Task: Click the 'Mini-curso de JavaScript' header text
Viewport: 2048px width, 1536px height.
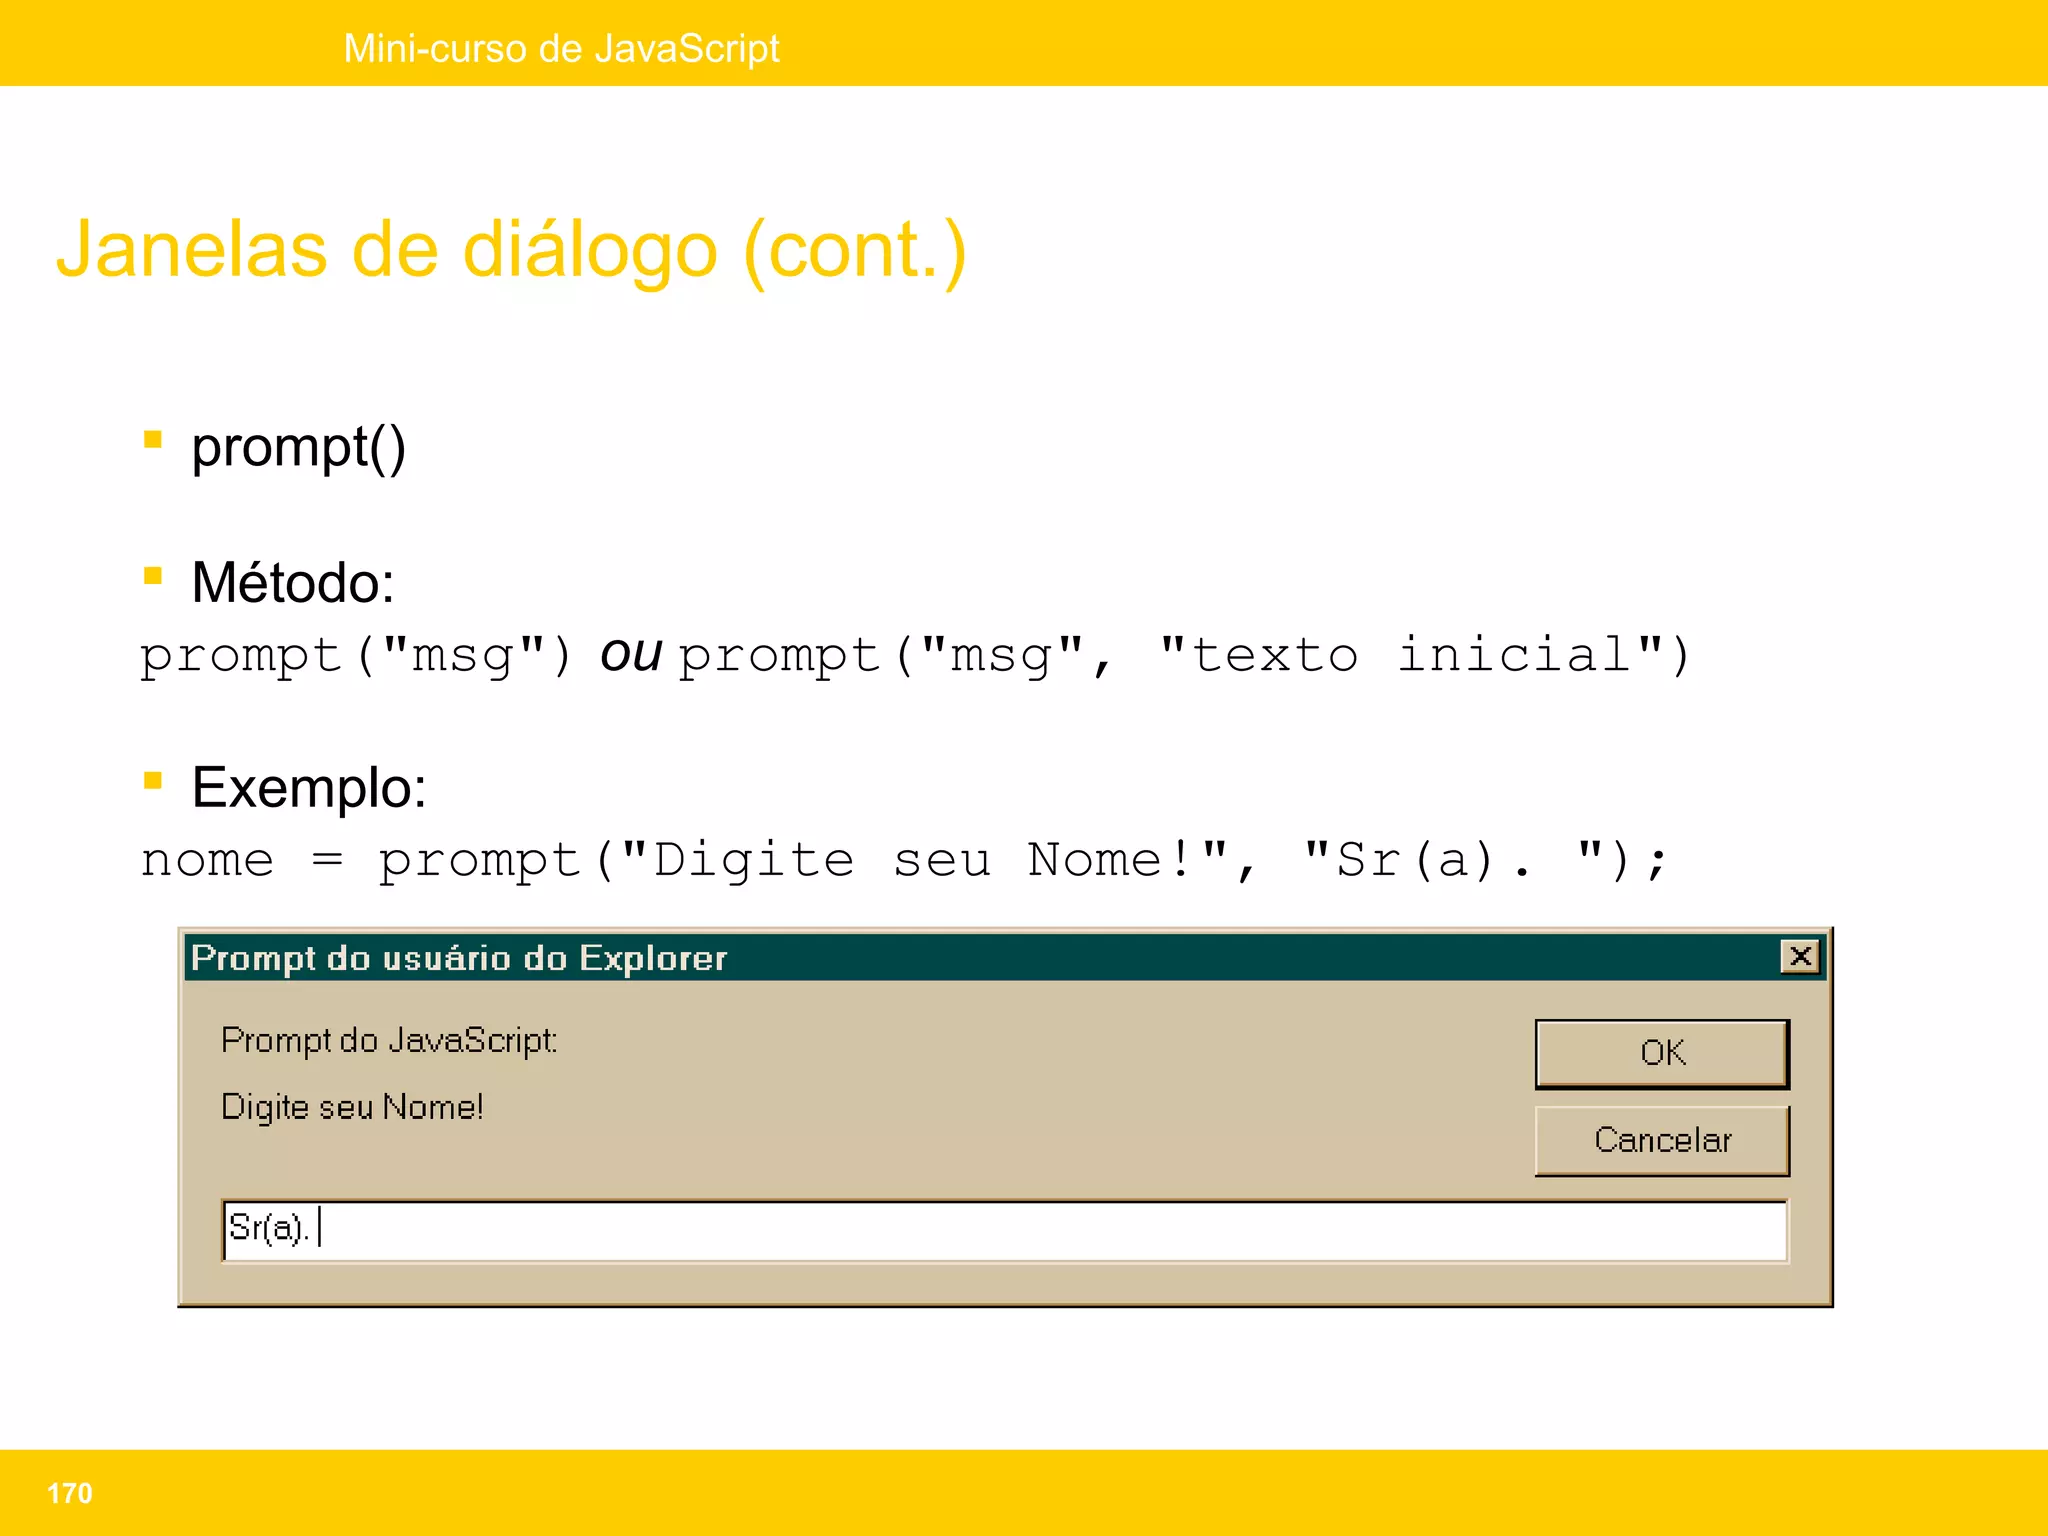Action: [x=561, y=48]
